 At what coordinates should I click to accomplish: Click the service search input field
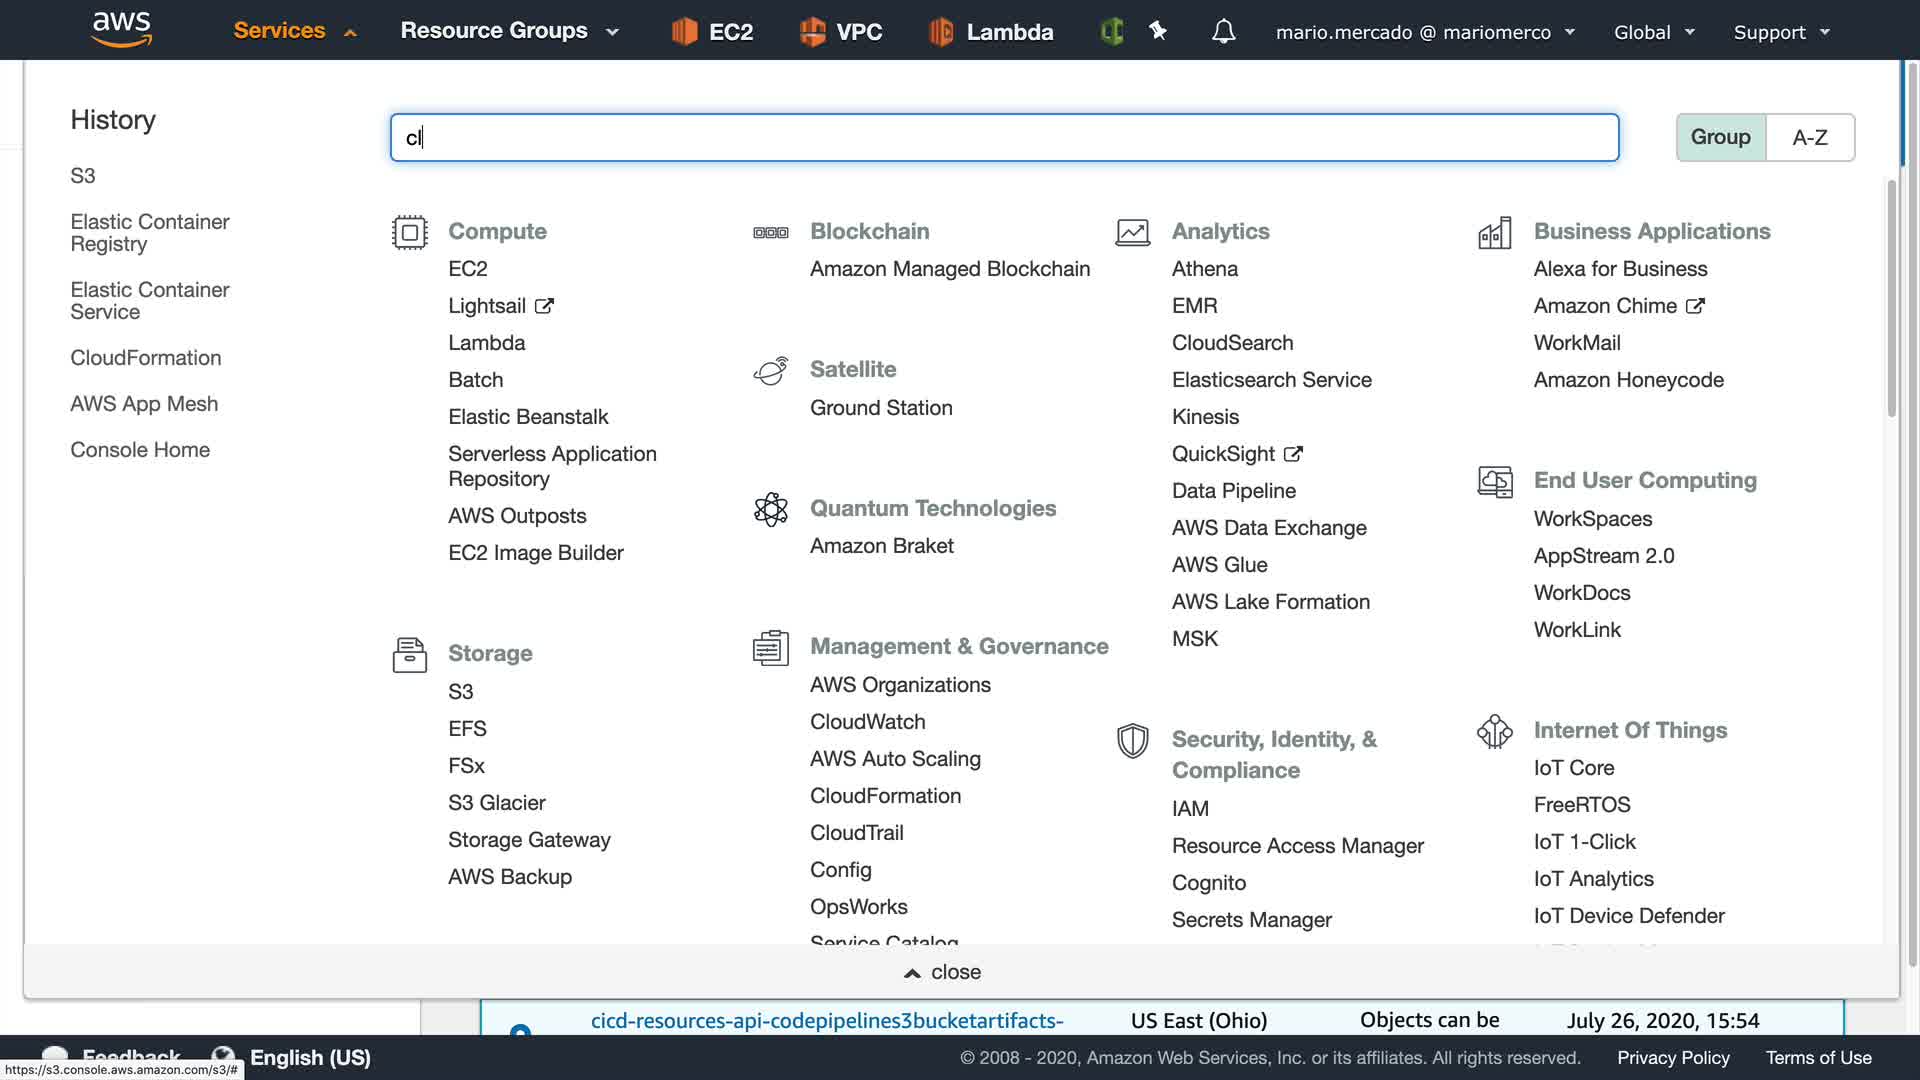pyautogui.click(x=1003, y=137)
